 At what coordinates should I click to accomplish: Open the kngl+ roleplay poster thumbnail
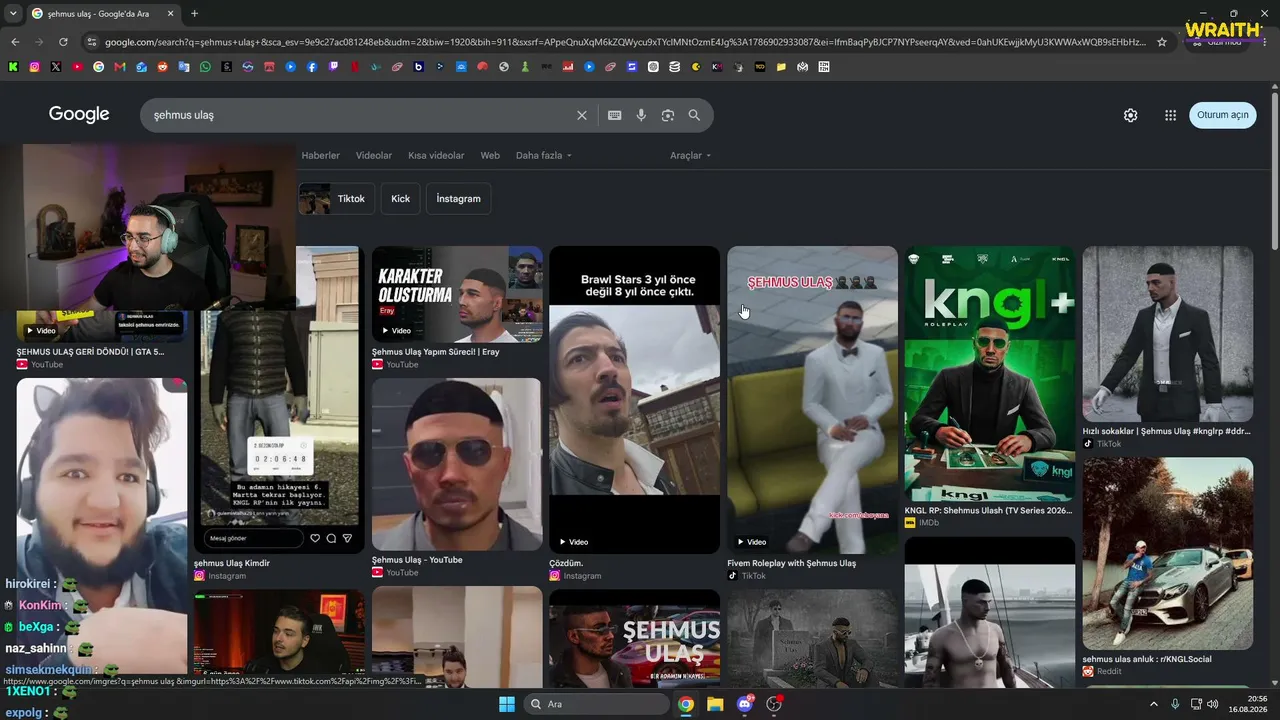pyautogui.click(x=990, y=374)
